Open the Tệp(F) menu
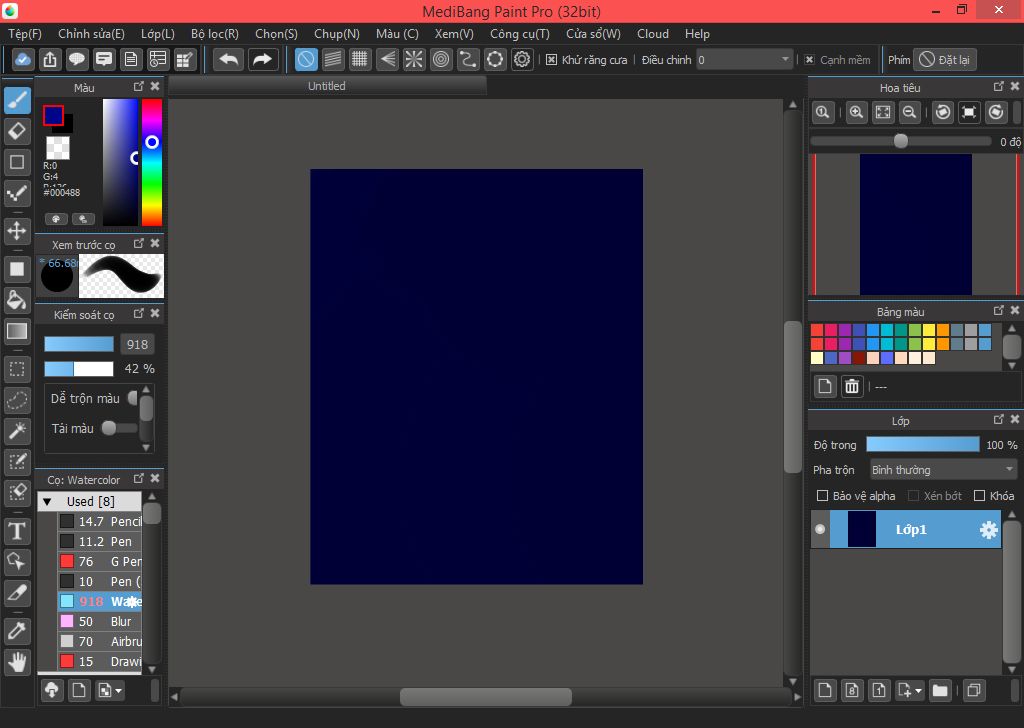 pyautogui.click(x=25, y=34)
